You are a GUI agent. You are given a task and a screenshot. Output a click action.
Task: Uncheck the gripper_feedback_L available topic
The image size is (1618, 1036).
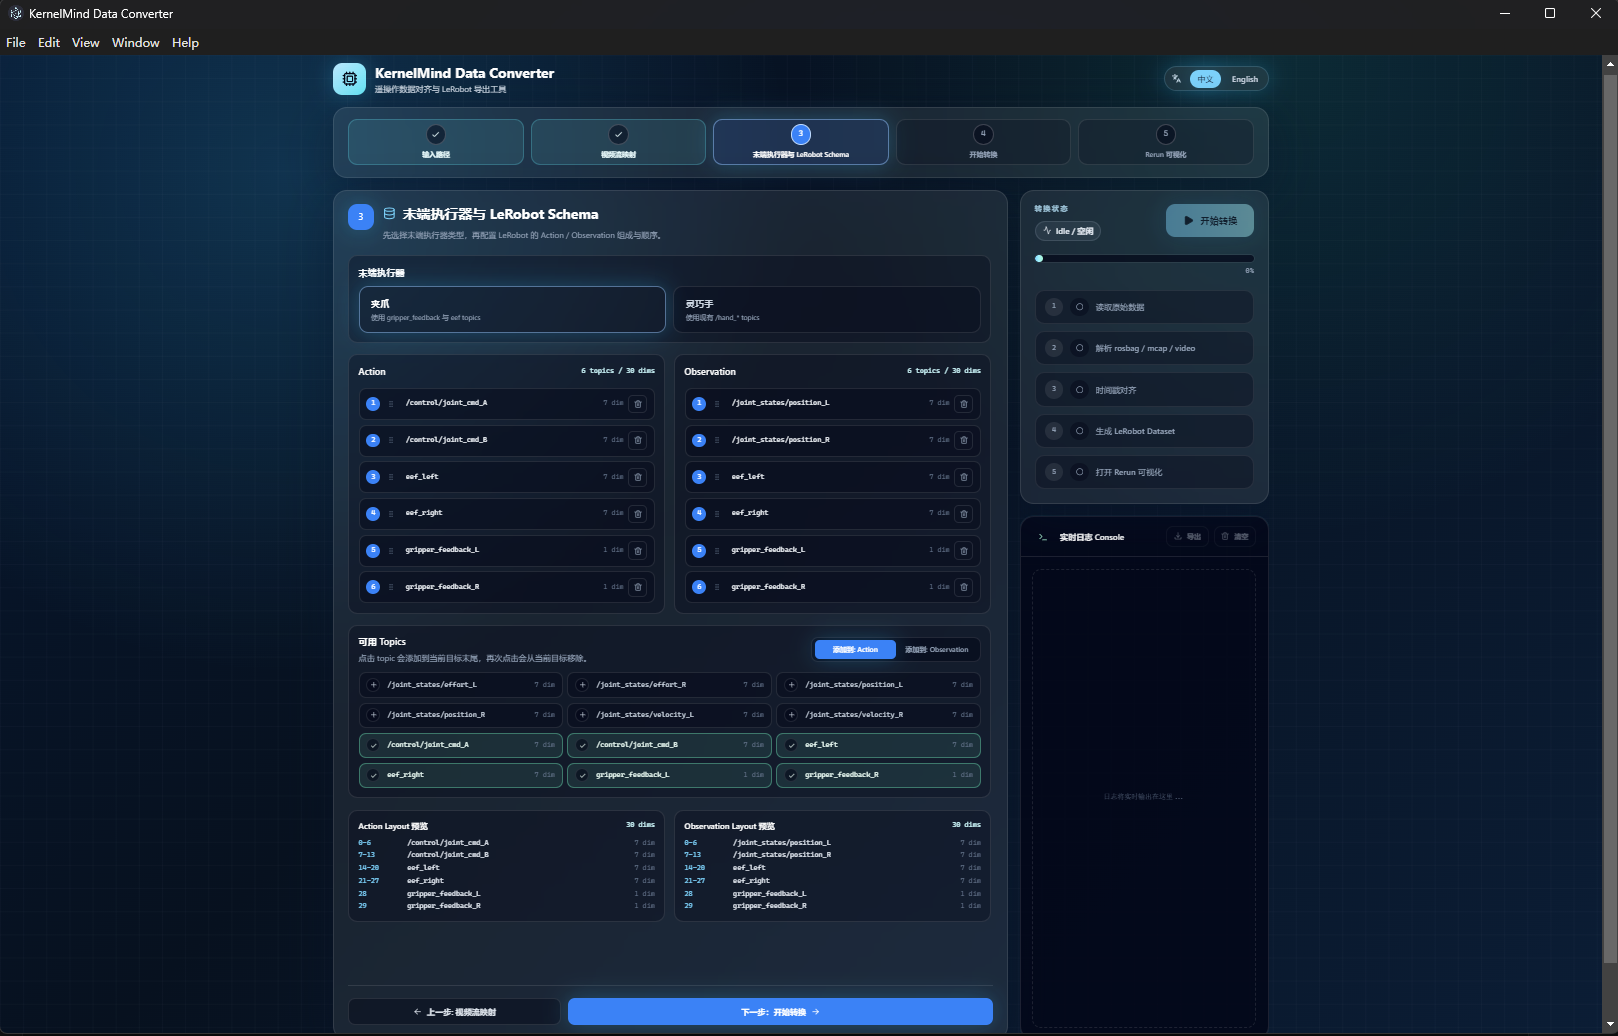(669, 775)
